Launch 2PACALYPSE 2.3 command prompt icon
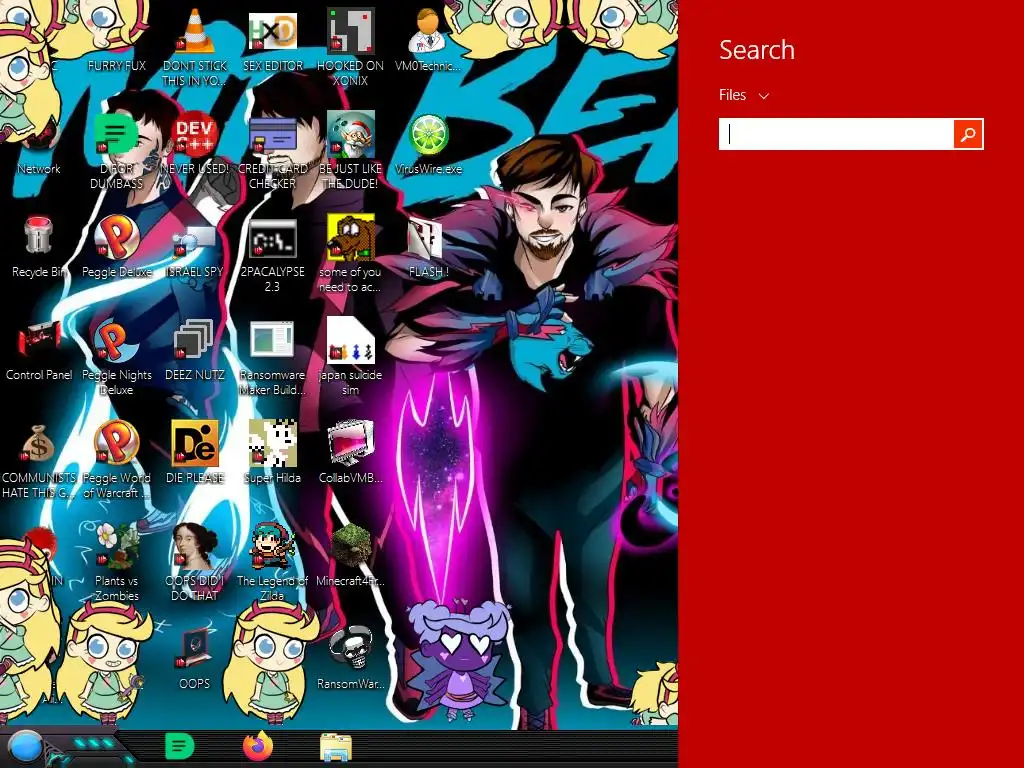Viewport: 1024px width, 768px height. pyautogui.click(x=272, y=238)
